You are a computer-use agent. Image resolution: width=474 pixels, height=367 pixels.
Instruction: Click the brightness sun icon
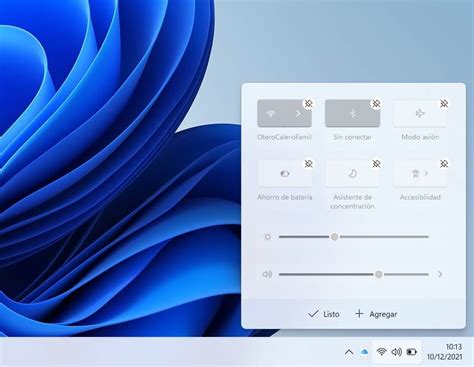(x=267, y=237)
